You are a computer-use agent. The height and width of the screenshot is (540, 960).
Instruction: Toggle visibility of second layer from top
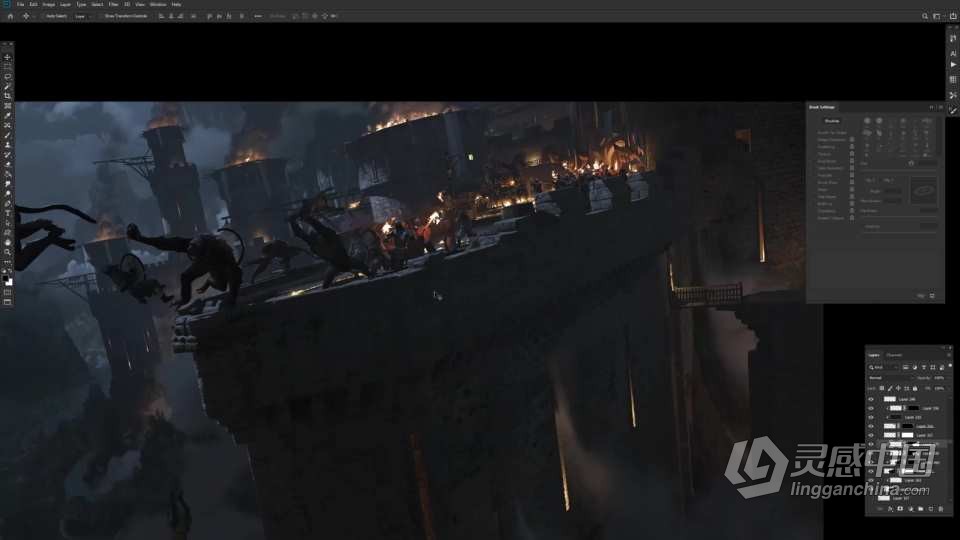click(x=871, y=408)
